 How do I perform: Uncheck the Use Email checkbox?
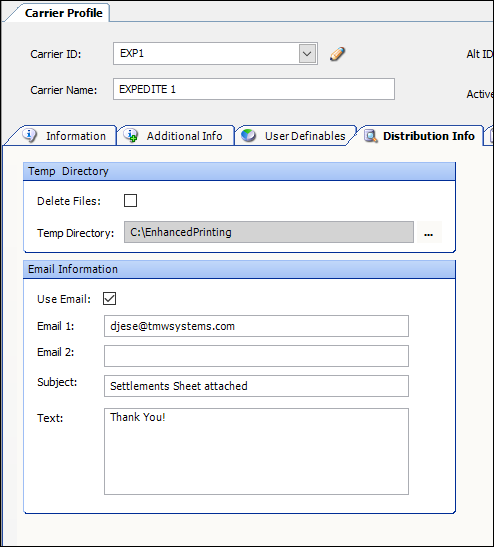pyautogui.click(x=110, y=299)
